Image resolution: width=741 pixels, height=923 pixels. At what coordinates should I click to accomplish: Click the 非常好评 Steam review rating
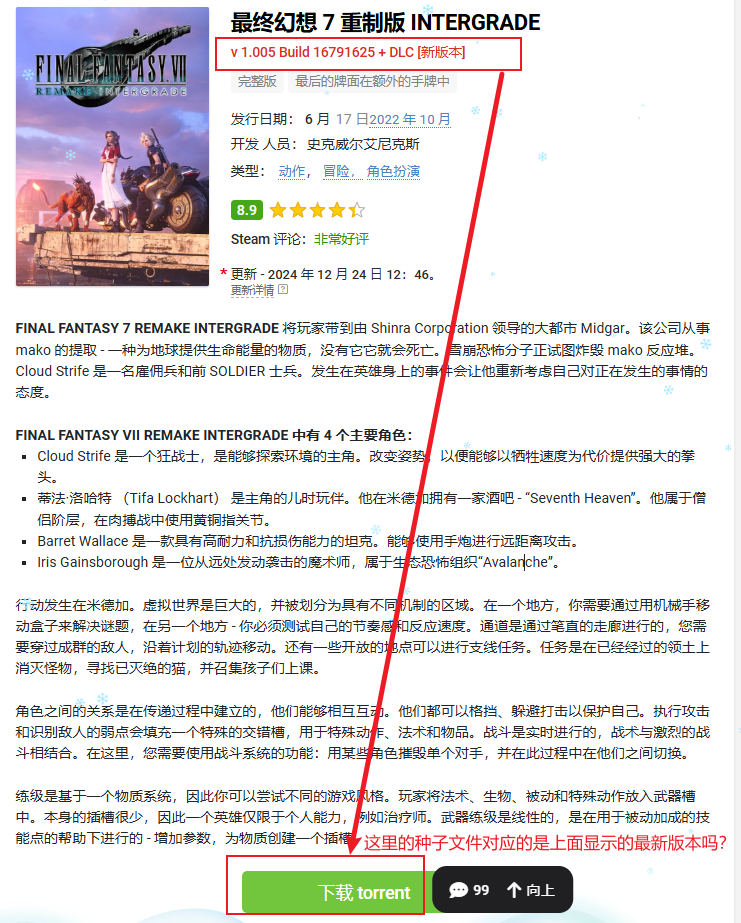pos(341,240)
